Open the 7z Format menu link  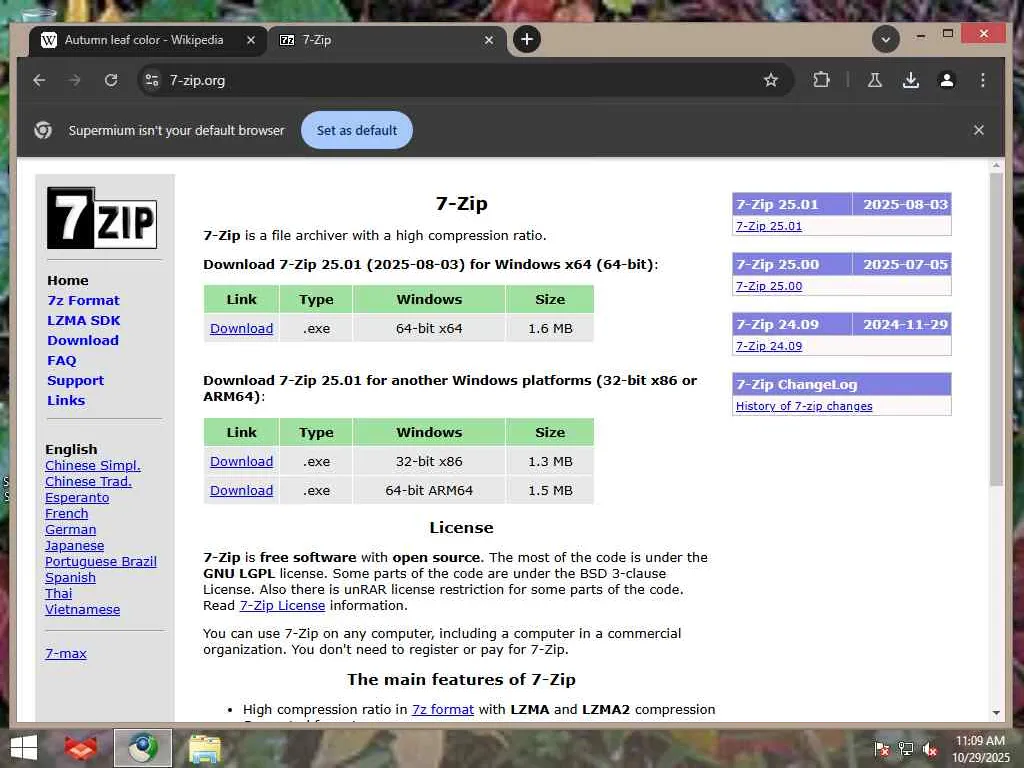[x=84, y=300]
